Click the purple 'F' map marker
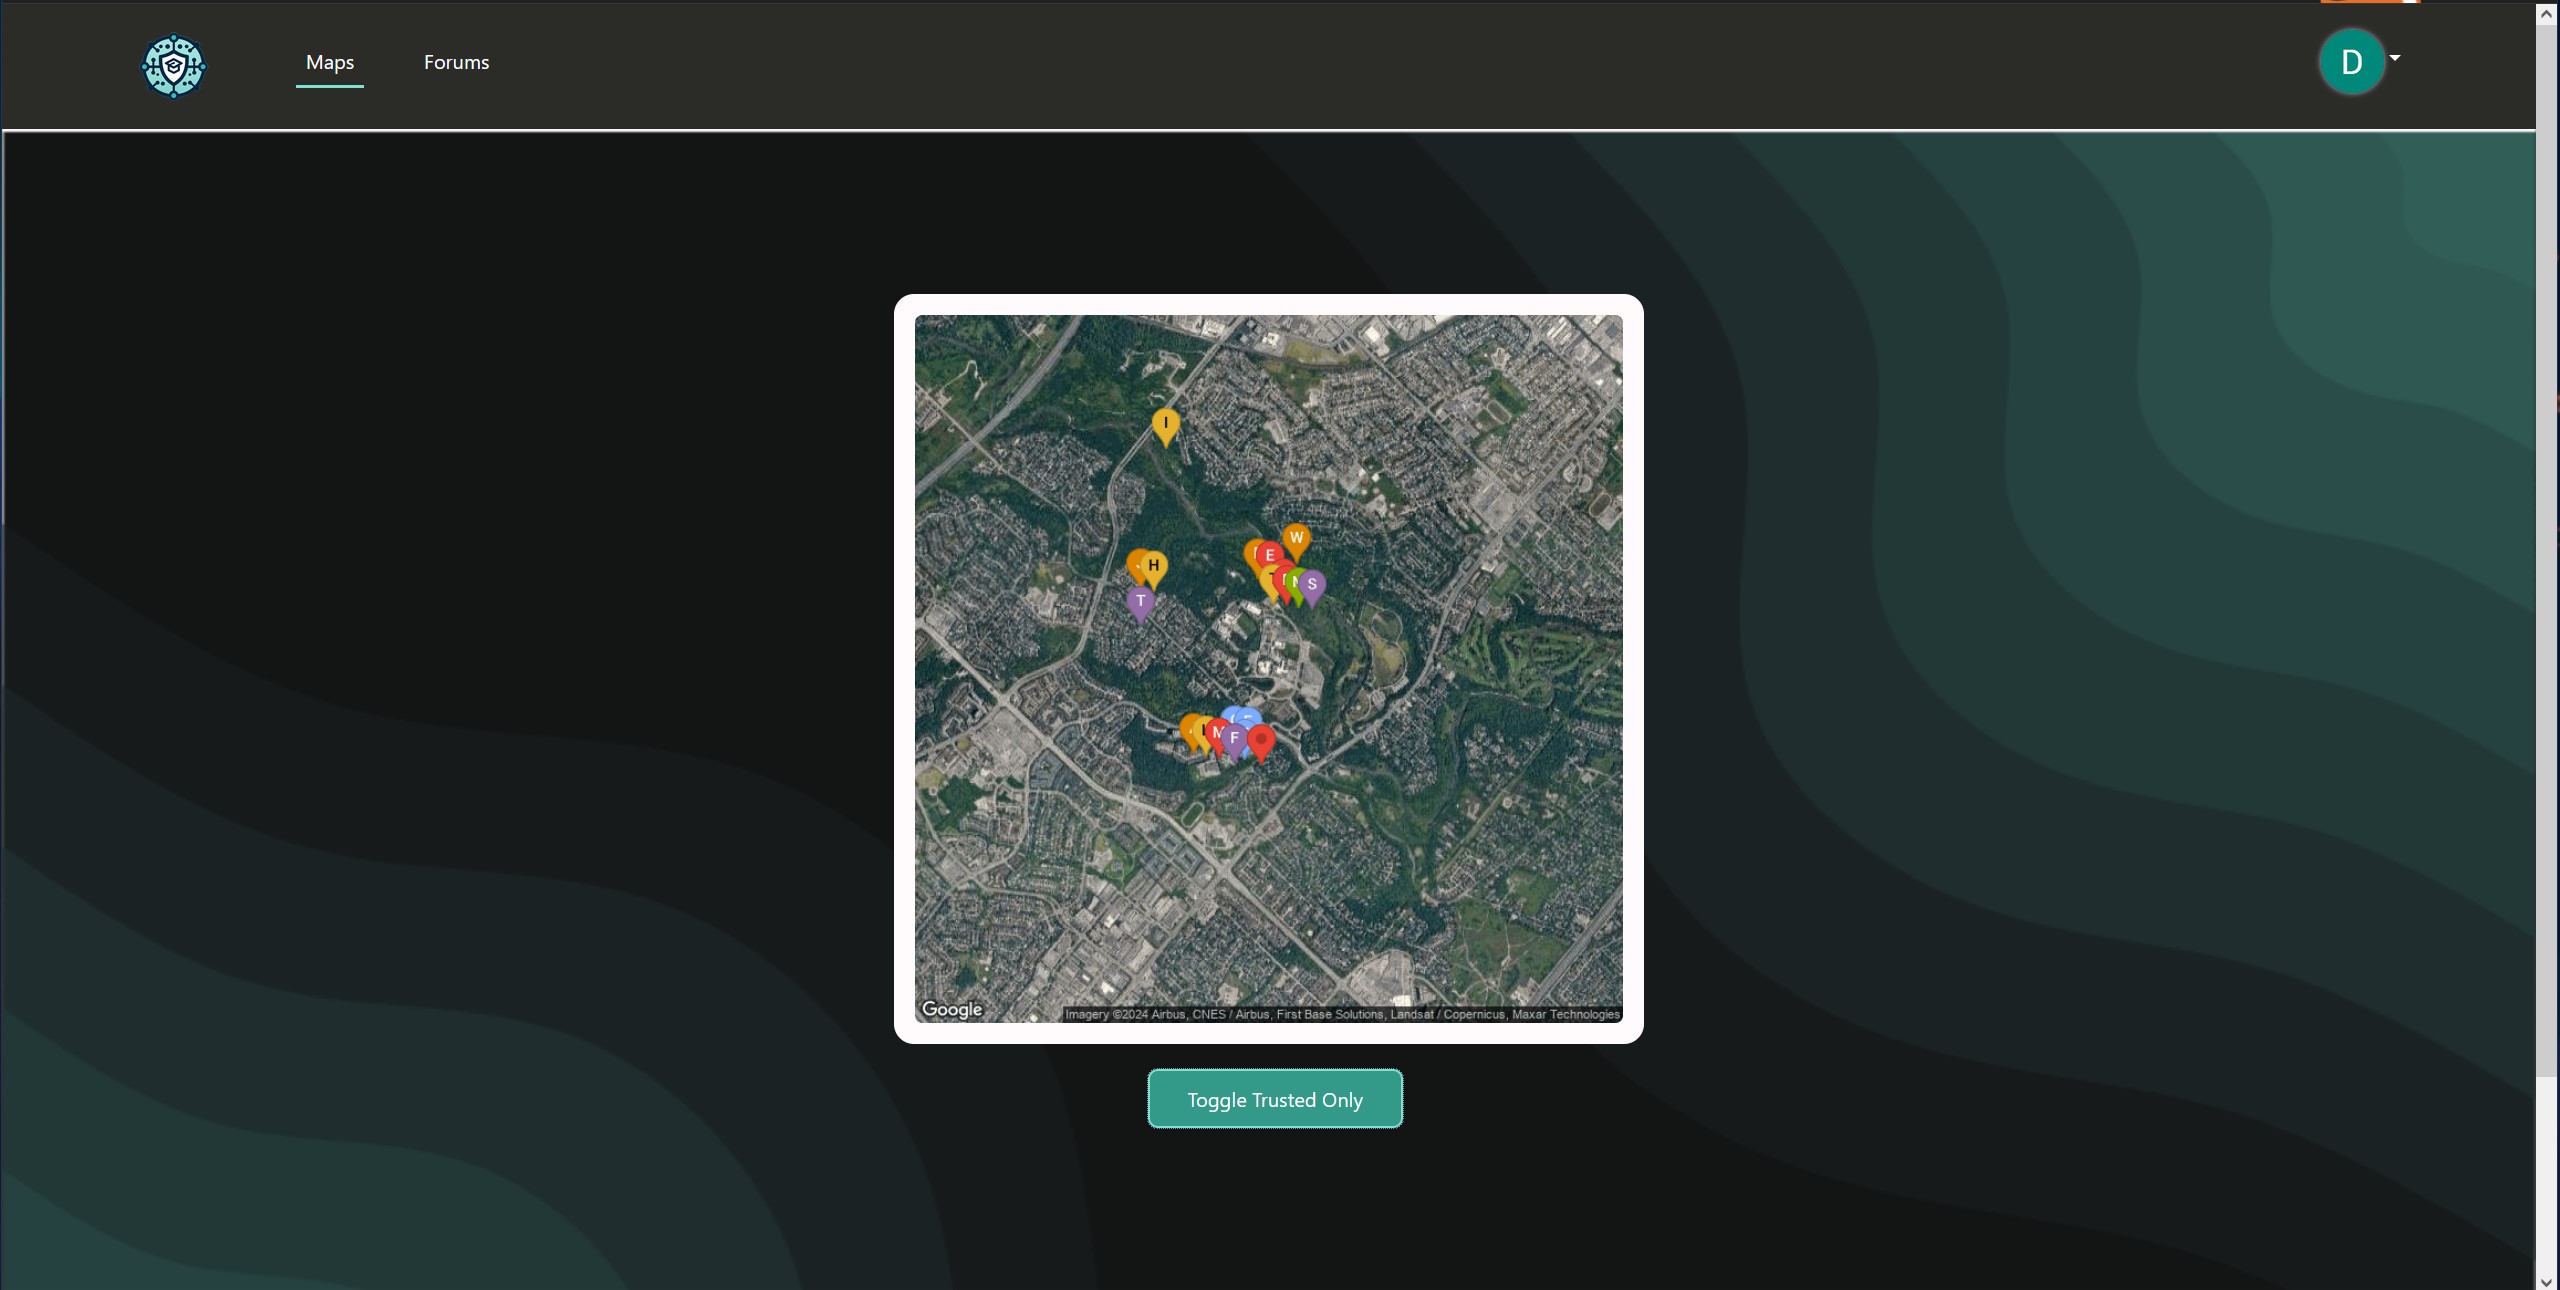Viewport: 2560px width, 1290px height. click(x=1235, y=738)
